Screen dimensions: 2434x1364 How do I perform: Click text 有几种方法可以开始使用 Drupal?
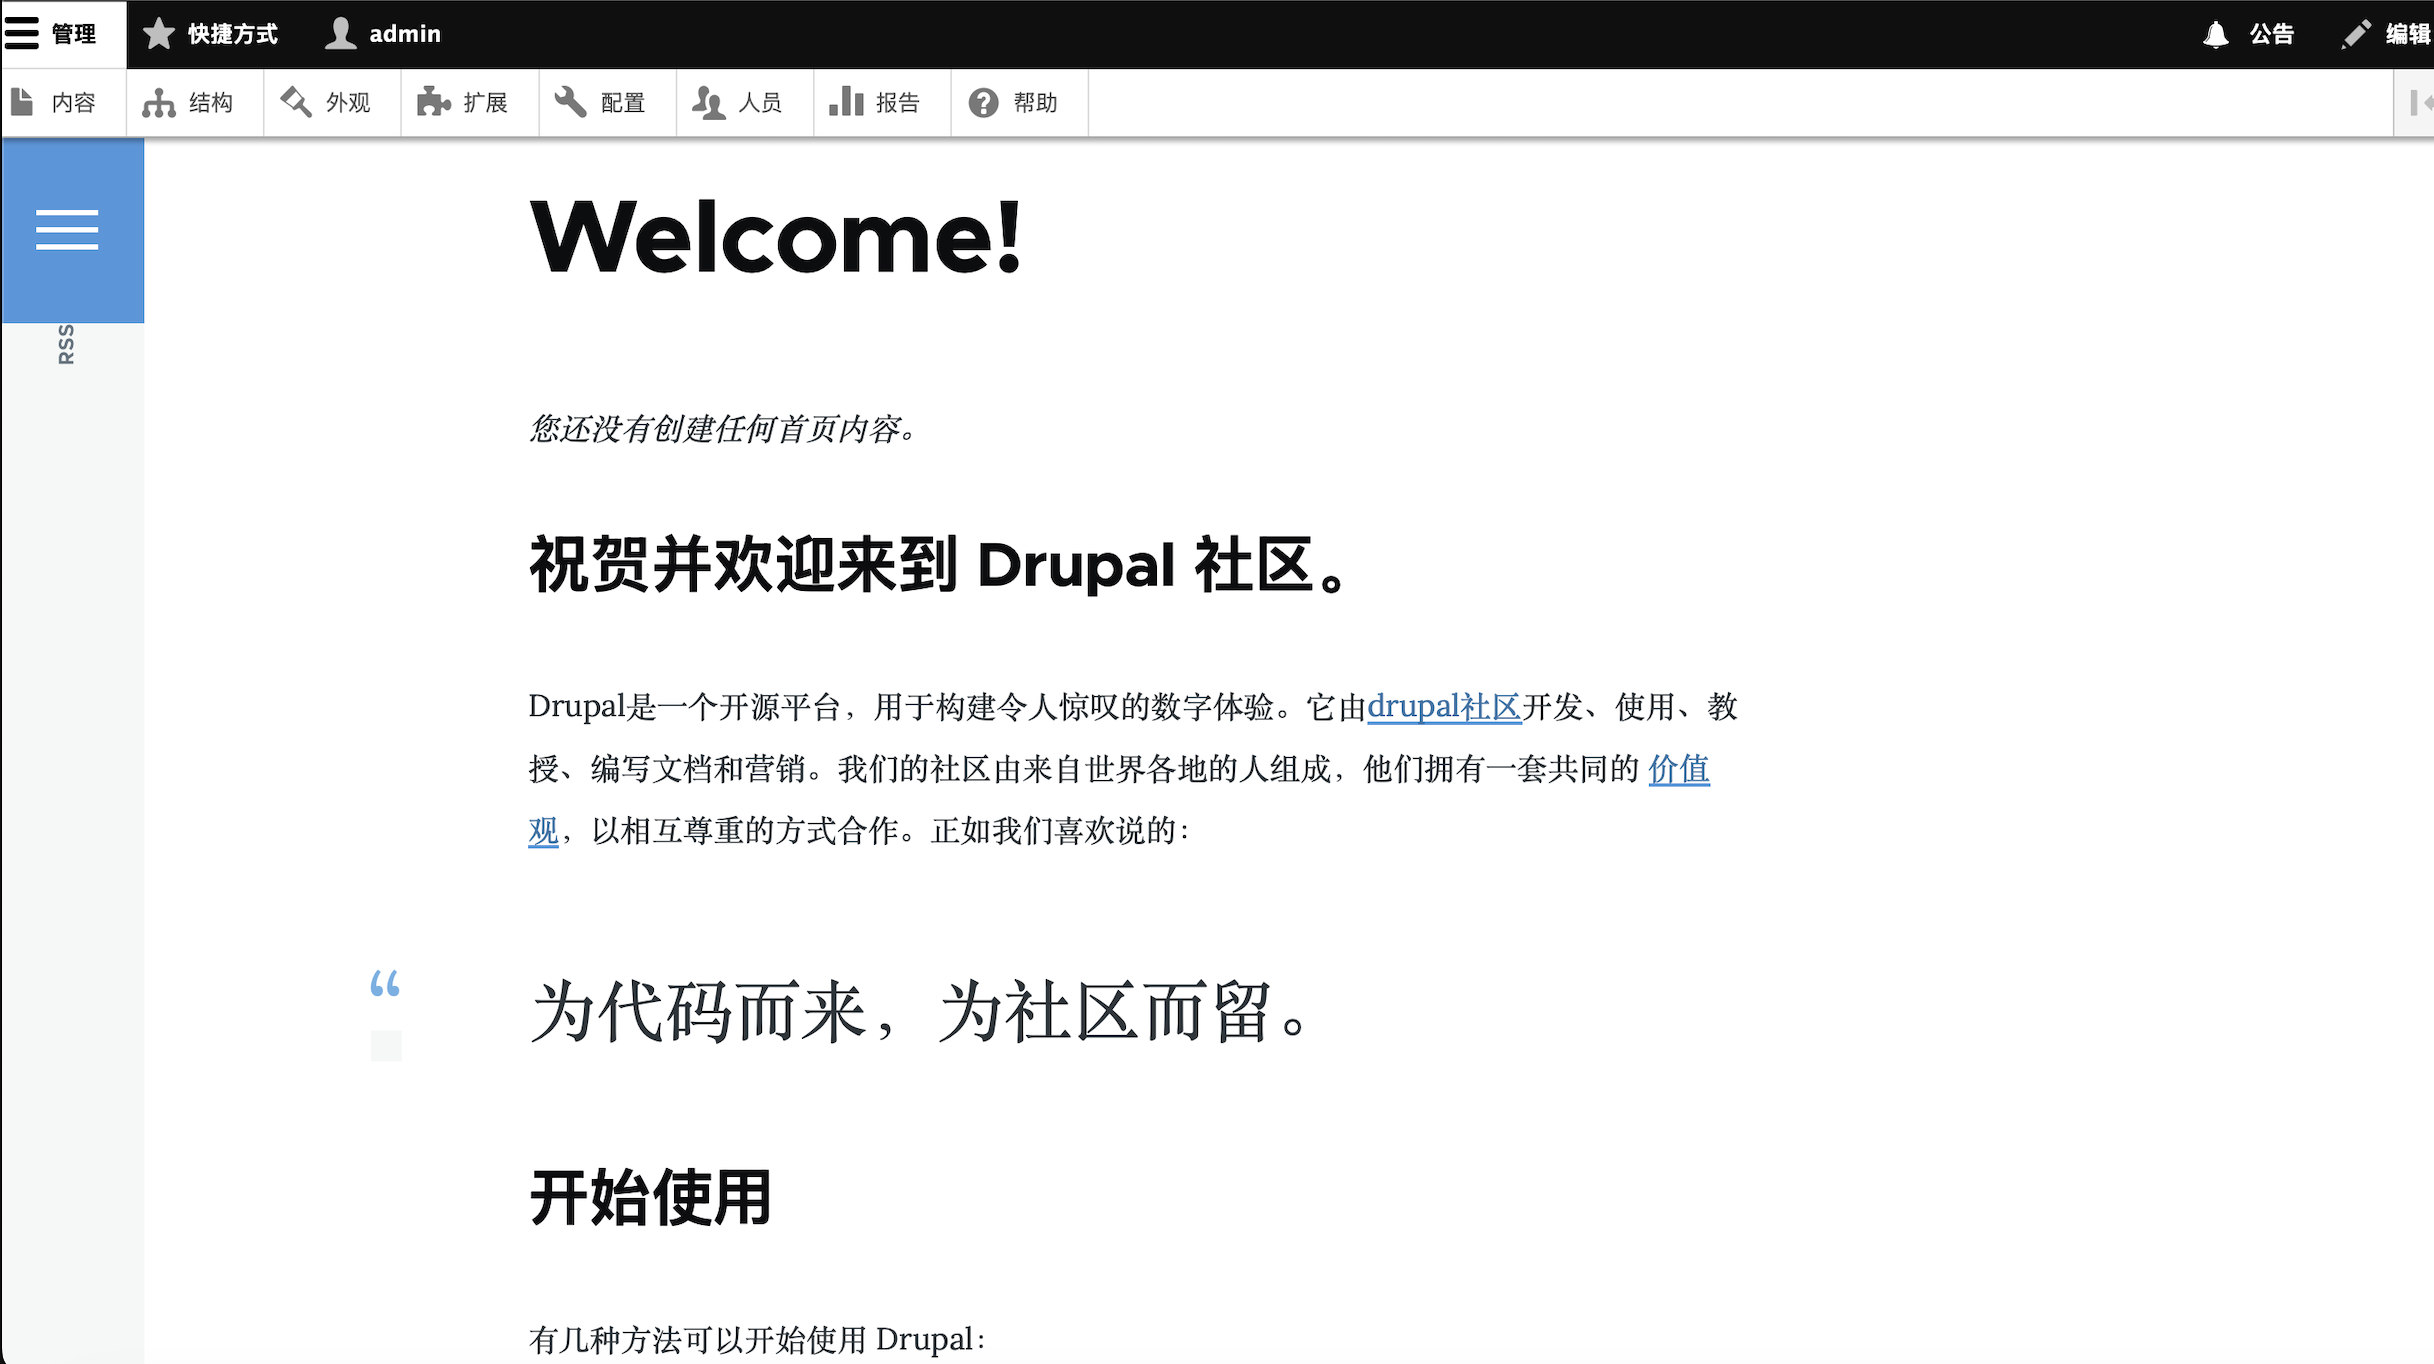(x=757, y=1340)
